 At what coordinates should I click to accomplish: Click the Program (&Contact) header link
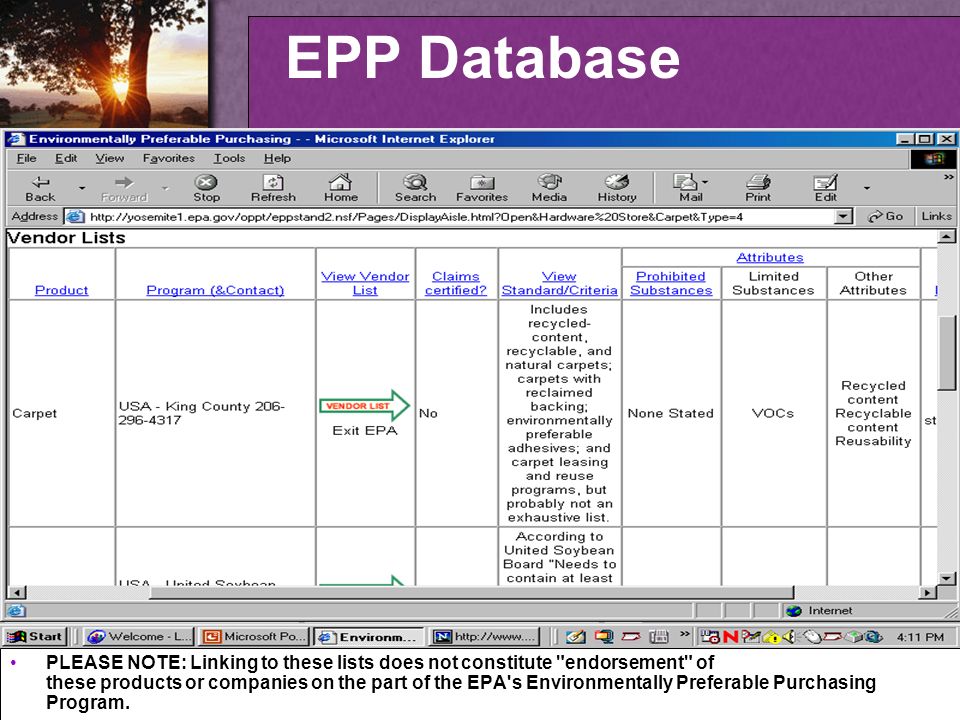(x=215, y=290)
